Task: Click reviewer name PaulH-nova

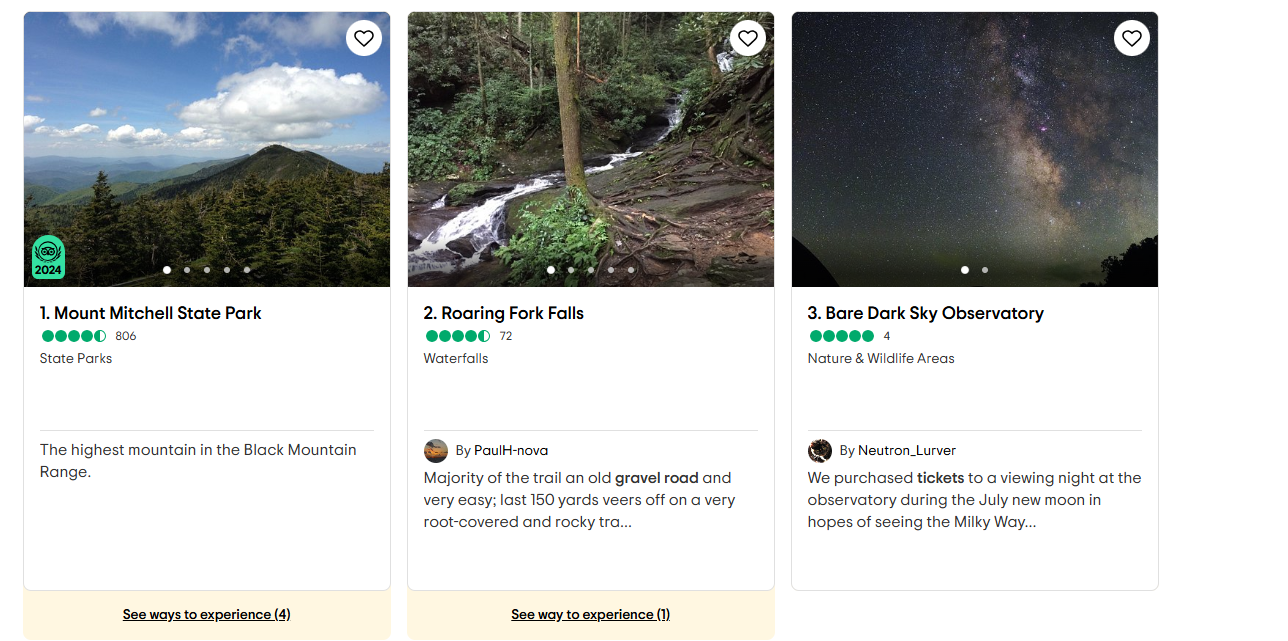Action: pos(511,450)
